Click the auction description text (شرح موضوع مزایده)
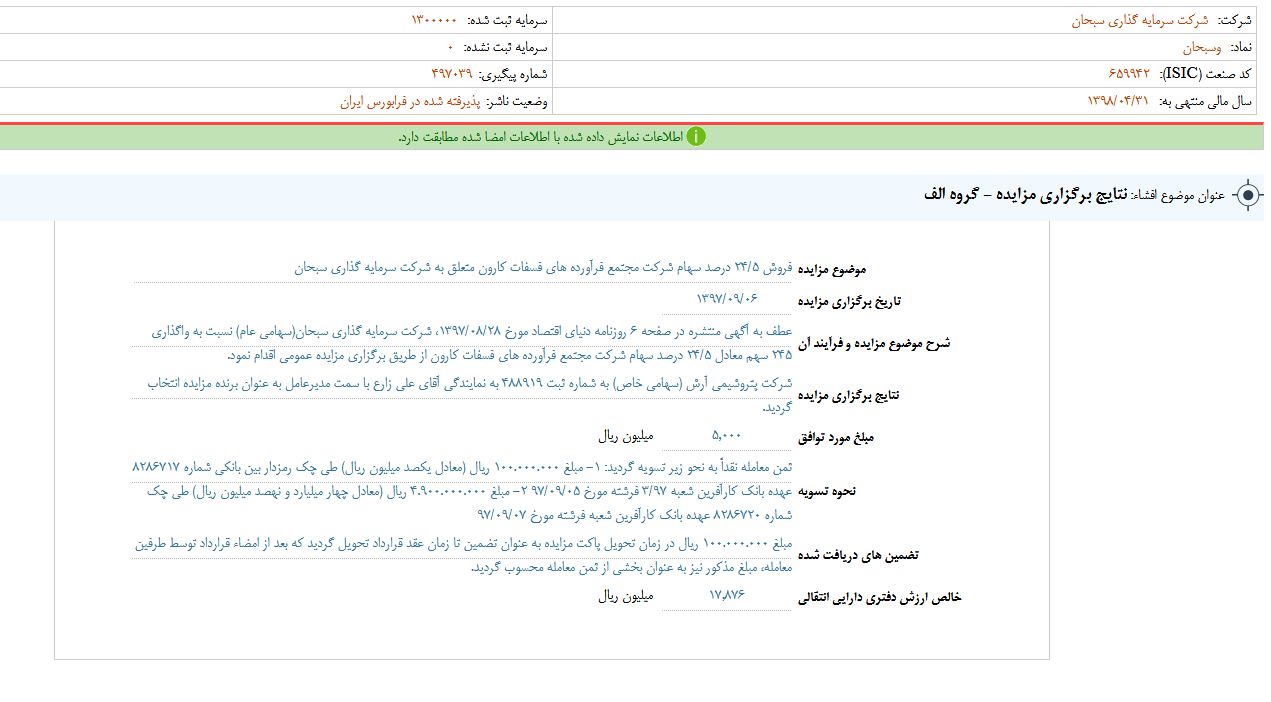This screenshot has width=1271, height=702. [x=470, y=342]
